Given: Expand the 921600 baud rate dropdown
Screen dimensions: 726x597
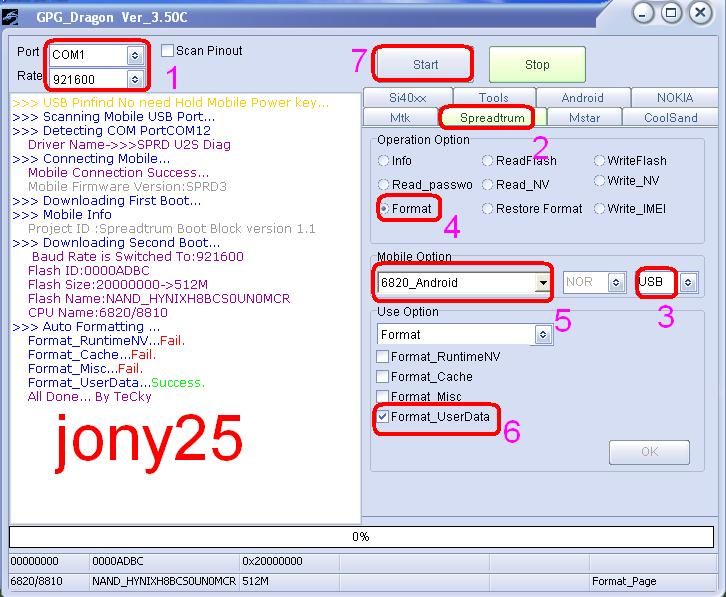Looking at the screenshot, I should [x=135, y=79].
